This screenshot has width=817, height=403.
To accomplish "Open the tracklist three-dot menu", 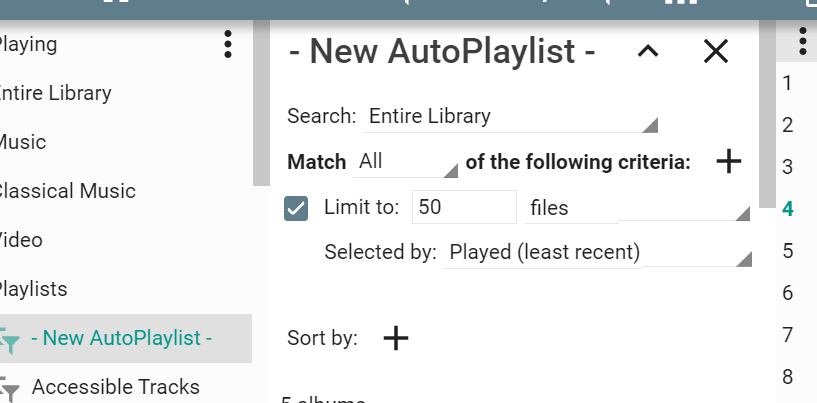I will tap(803, 41).
